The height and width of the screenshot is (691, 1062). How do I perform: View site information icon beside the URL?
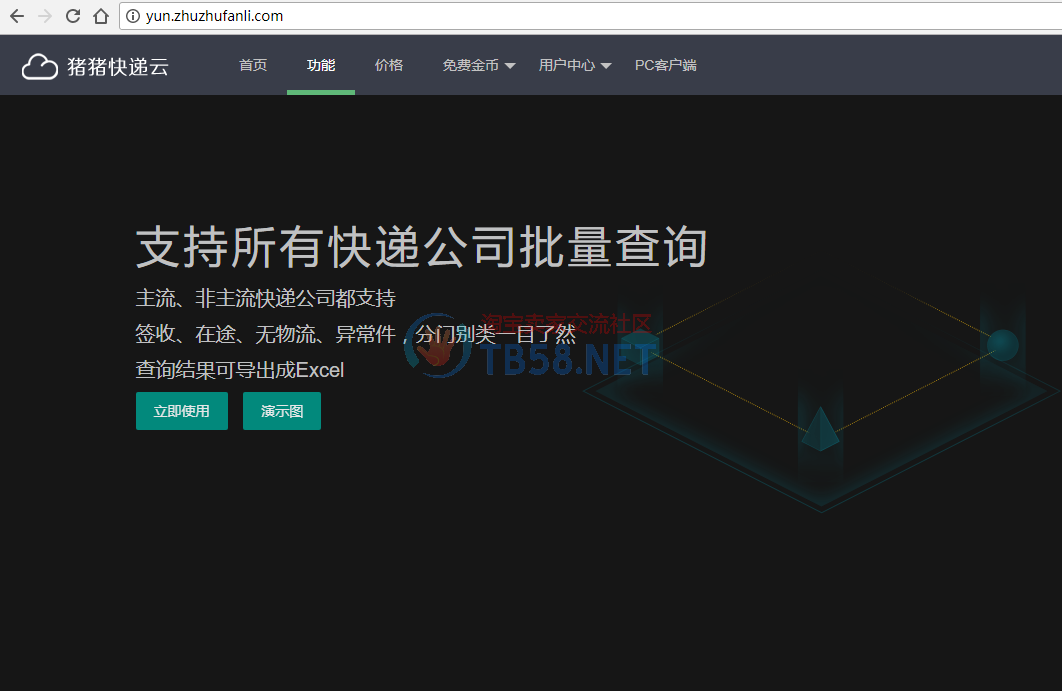tap(133, 16)
